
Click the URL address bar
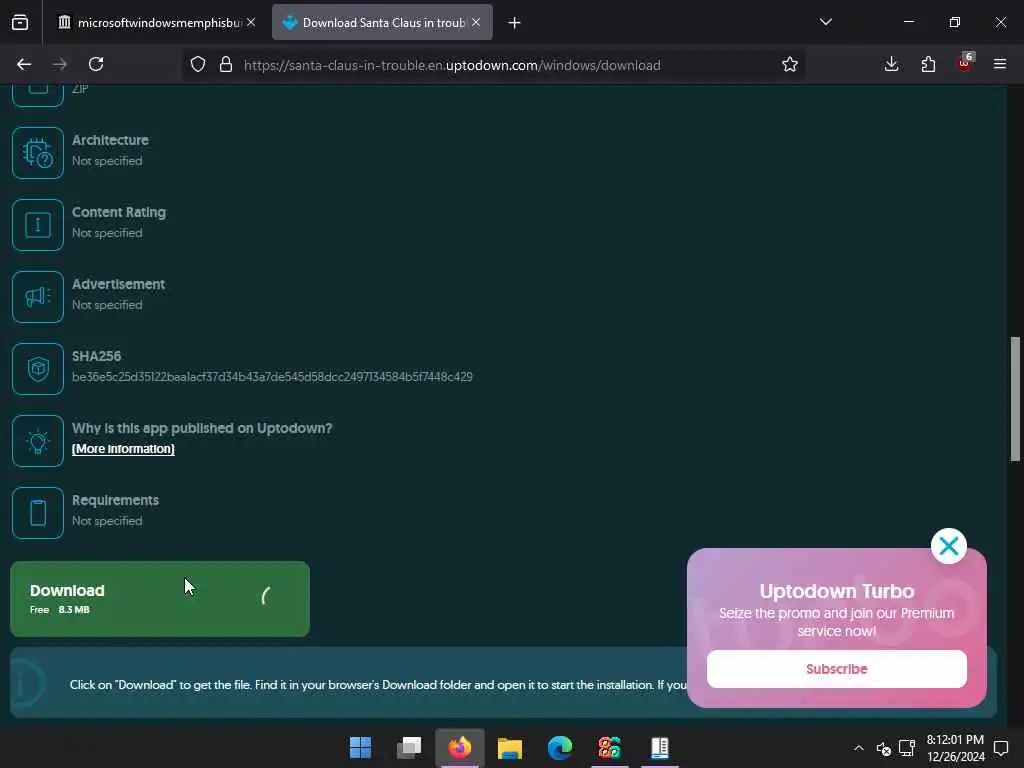click(x=452, y=65)
